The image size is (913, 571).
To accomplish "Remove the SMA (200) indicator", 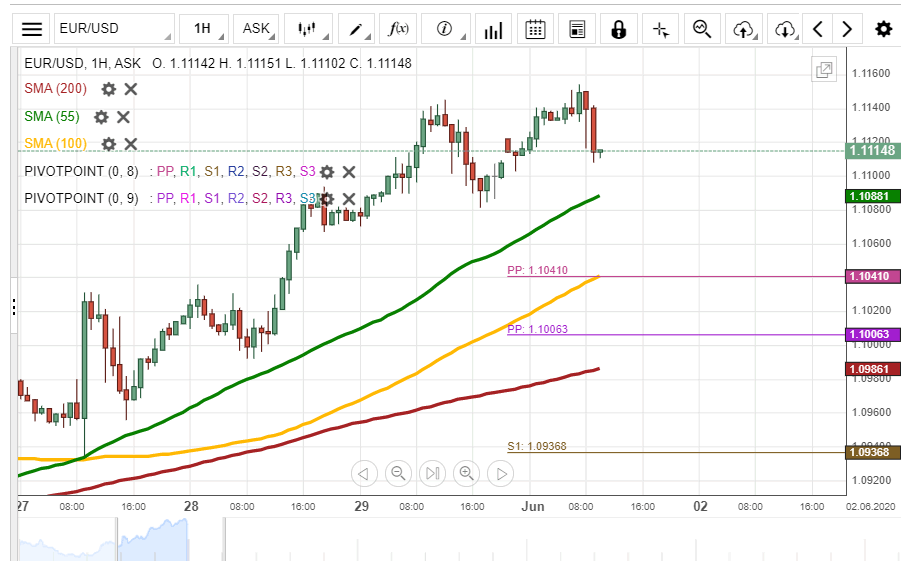I will [x=131, y=89].
